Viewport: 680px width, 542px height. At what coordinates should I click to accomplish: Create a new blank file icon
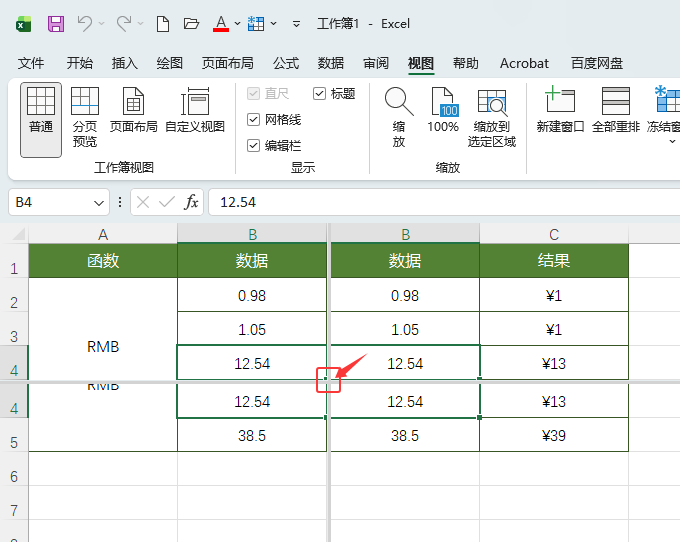pos(163,24)
